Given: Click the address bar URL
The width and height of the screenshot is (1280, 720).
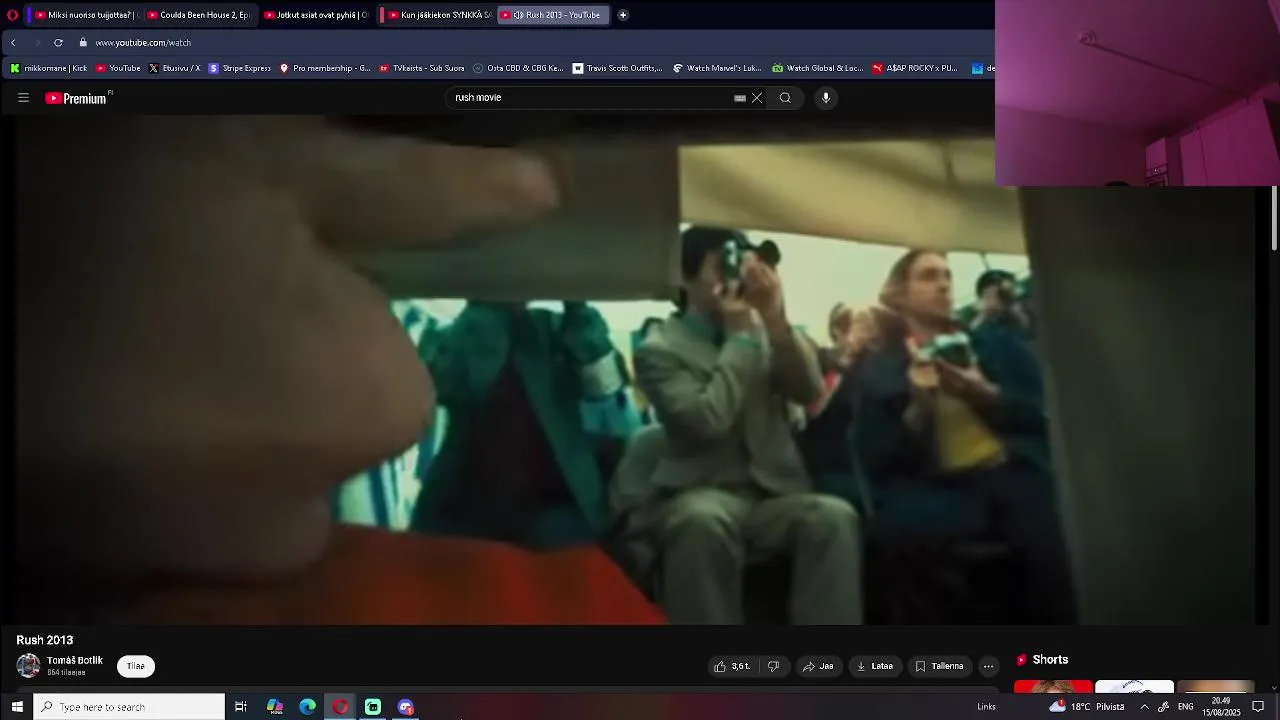Looking at the screenshot, I should coord(143,43).
